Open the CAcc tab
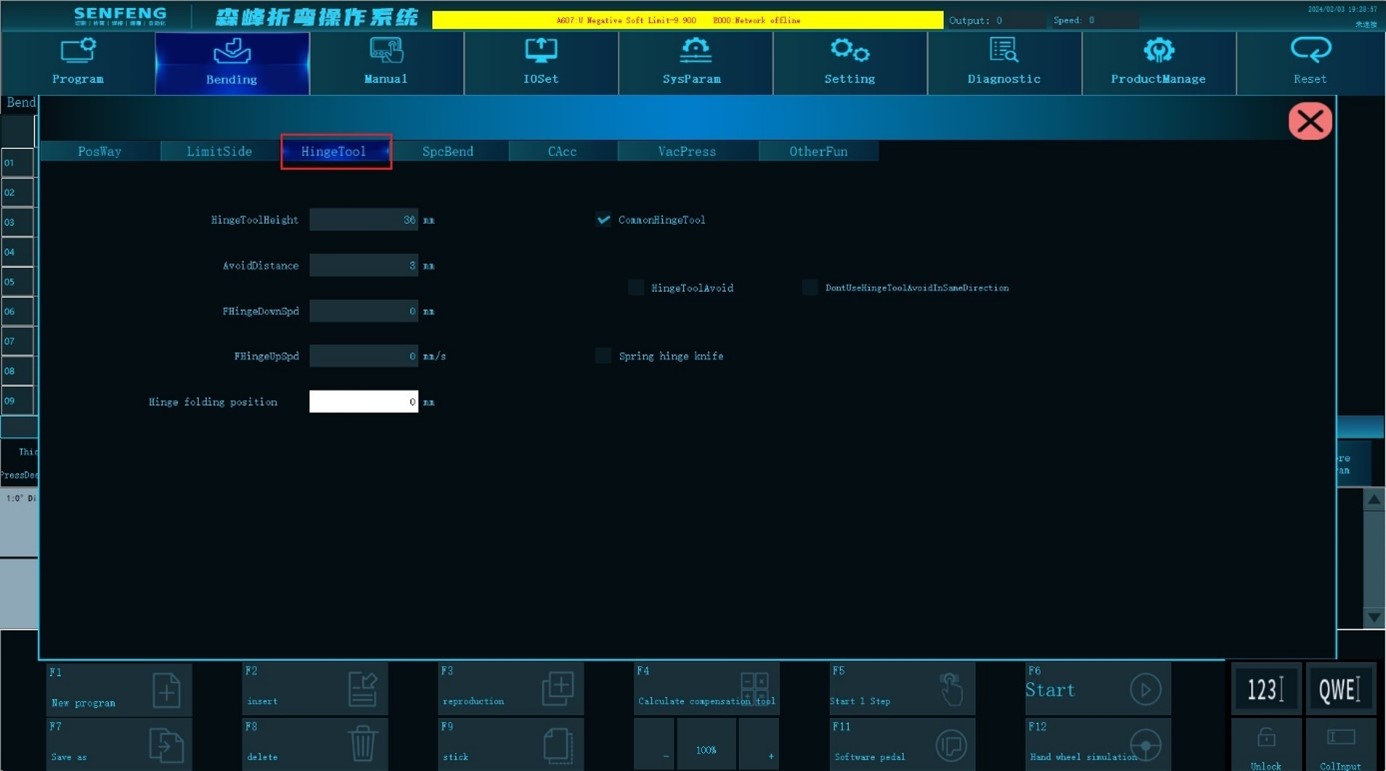 point(562,151)
